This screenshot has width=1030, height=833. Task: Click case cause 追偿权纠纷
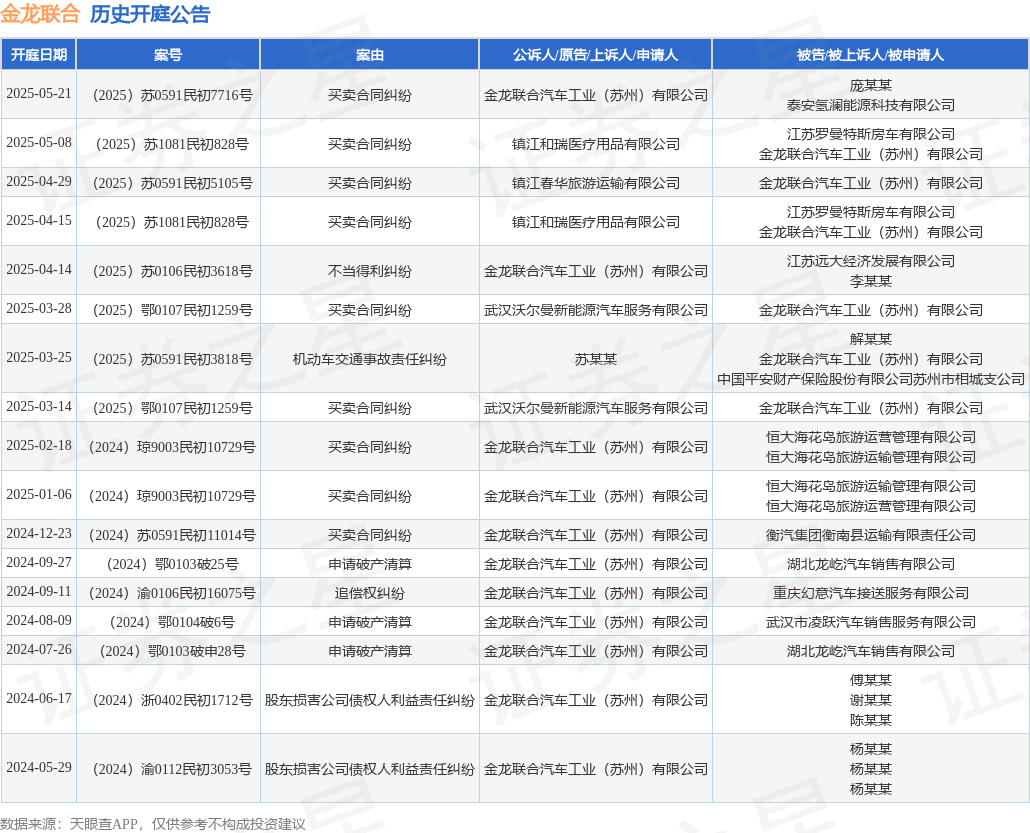pyautogui.click(x=370, y=593)
